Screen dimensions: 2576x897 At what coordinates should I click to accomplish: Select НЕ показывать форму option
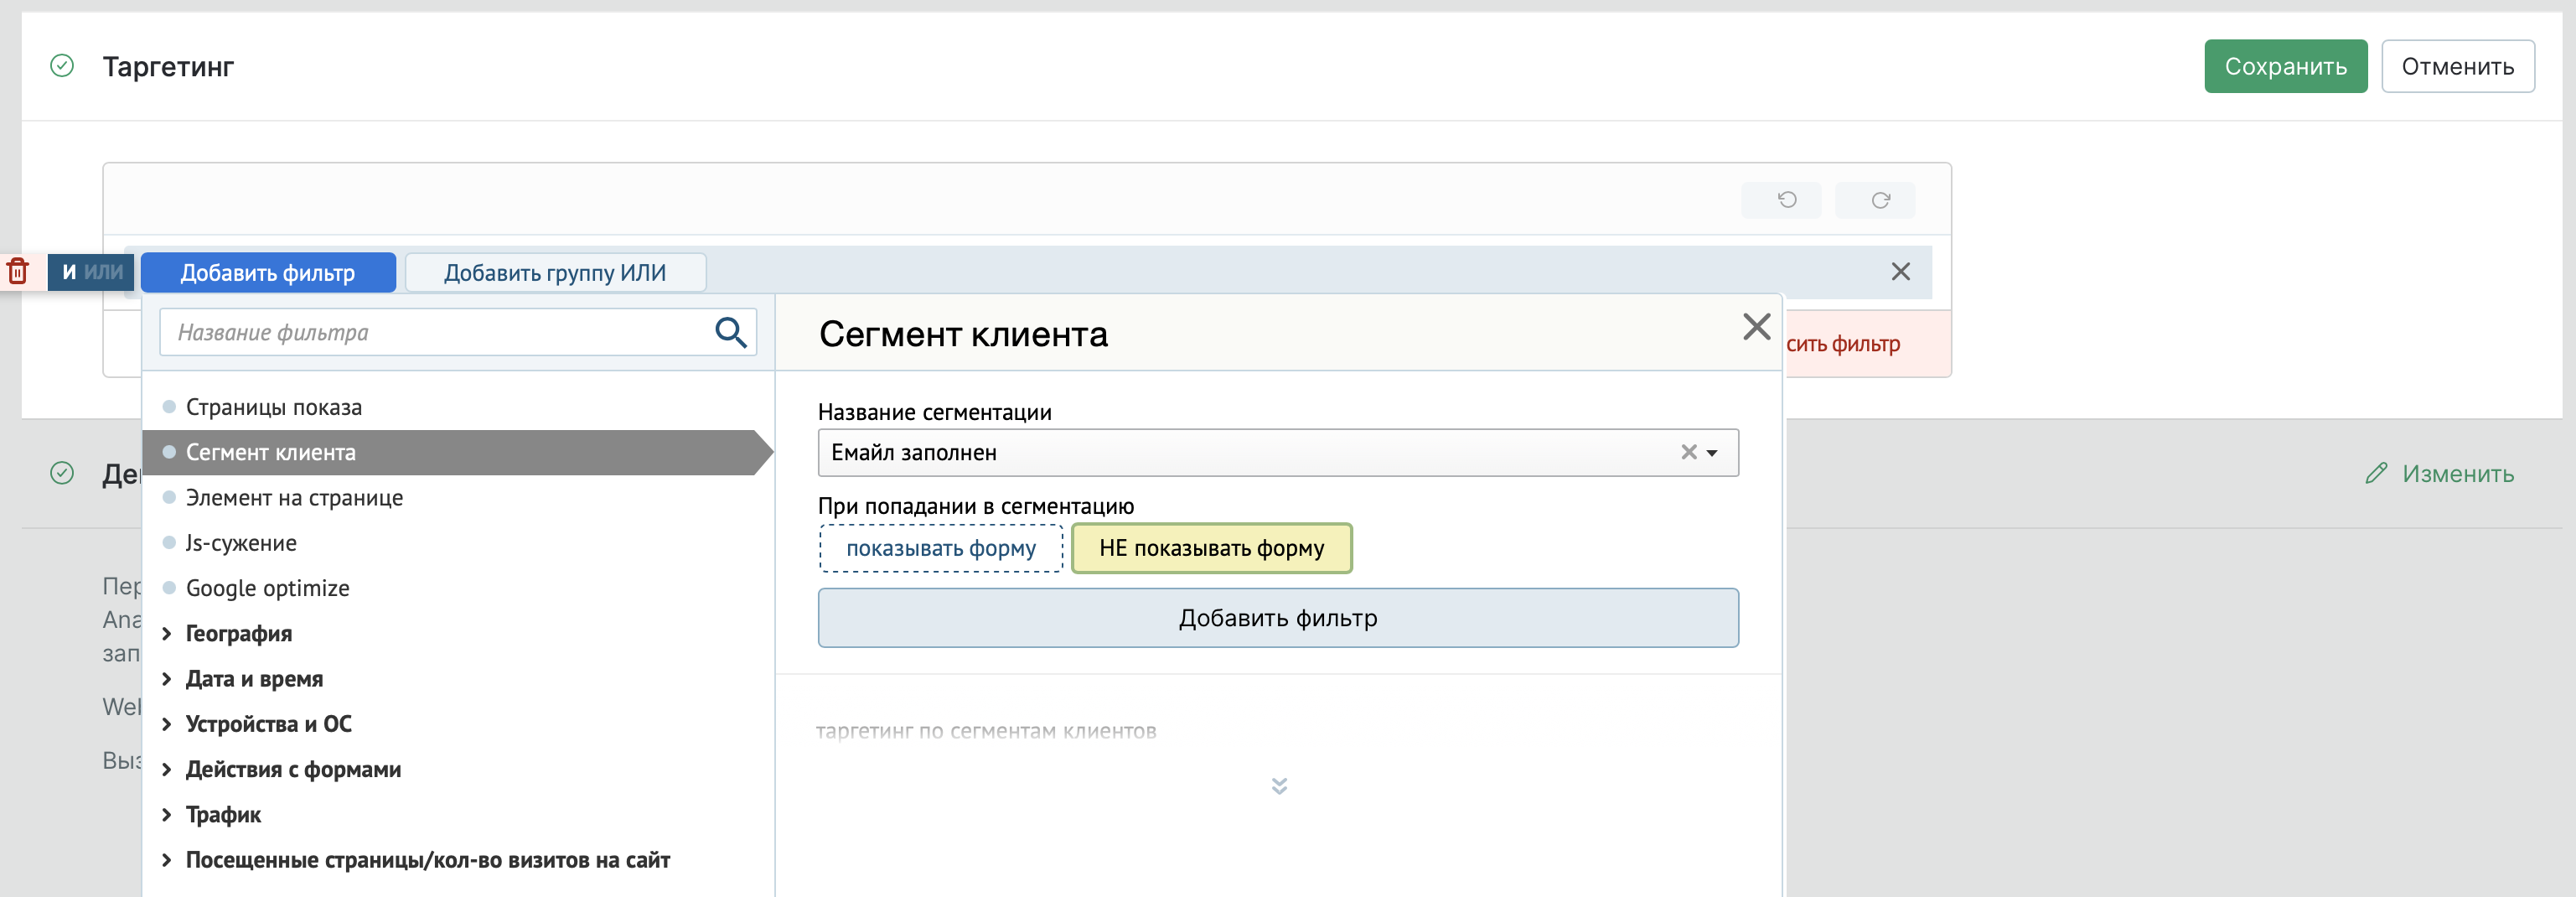coord(1211,548)
